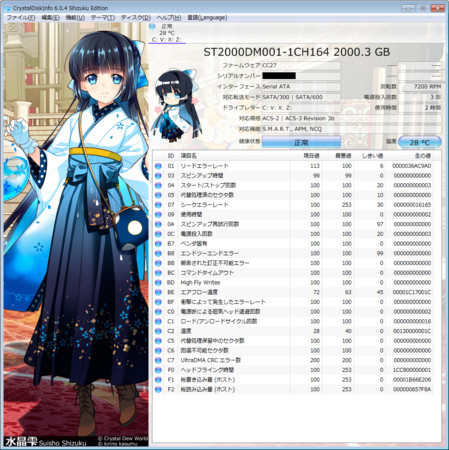Click the 生の値 column header
Screen dimensions: 449x450
422,156
